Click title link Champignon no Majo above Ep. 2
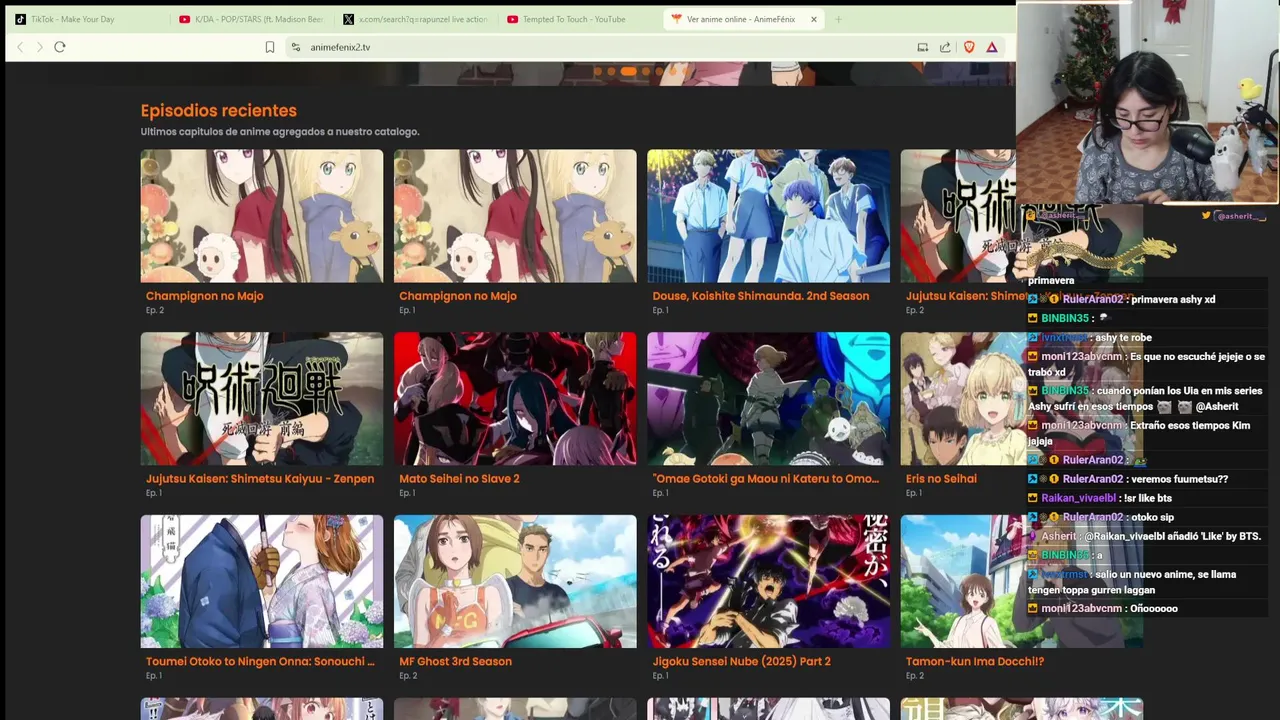This screenshot has height=720, width=1280. (x=205, y=296)
